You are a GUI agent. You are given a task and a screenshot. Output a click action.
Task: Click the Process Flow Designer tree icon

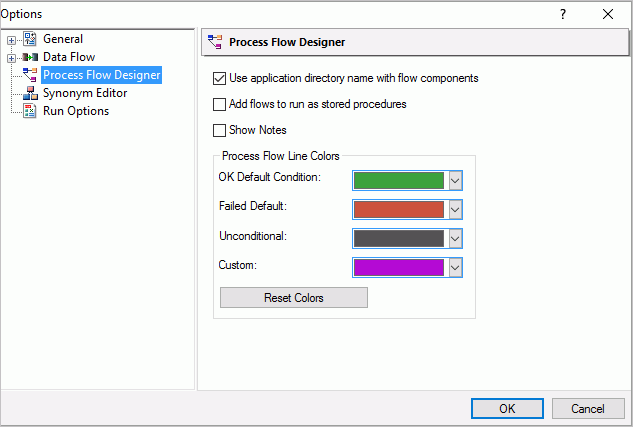30,75
